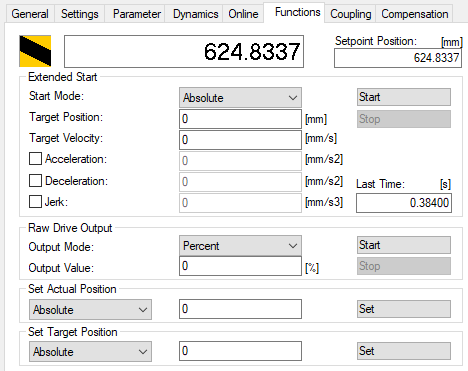Open the Compensation tab
Screen dimensions: 468x371
(x=415, y=14)
